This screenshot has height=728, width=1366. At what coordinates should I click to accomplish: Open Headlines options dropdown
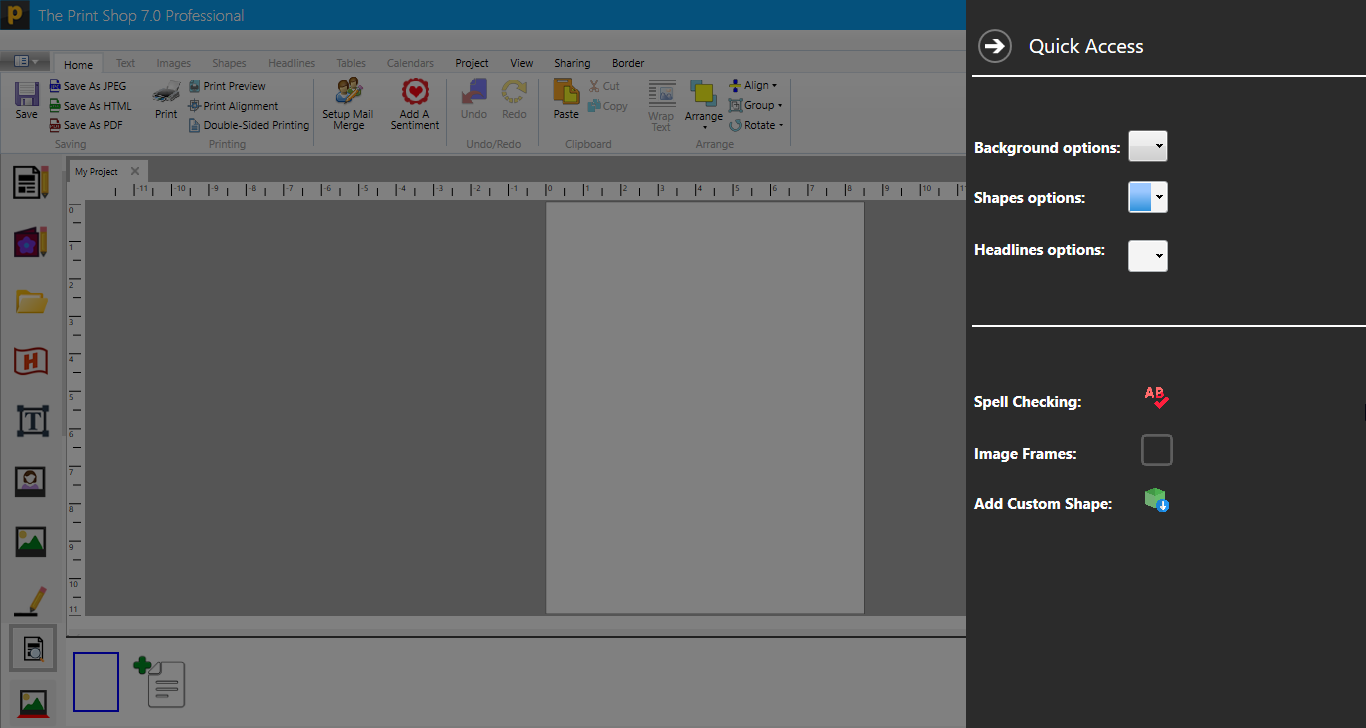1148,256
